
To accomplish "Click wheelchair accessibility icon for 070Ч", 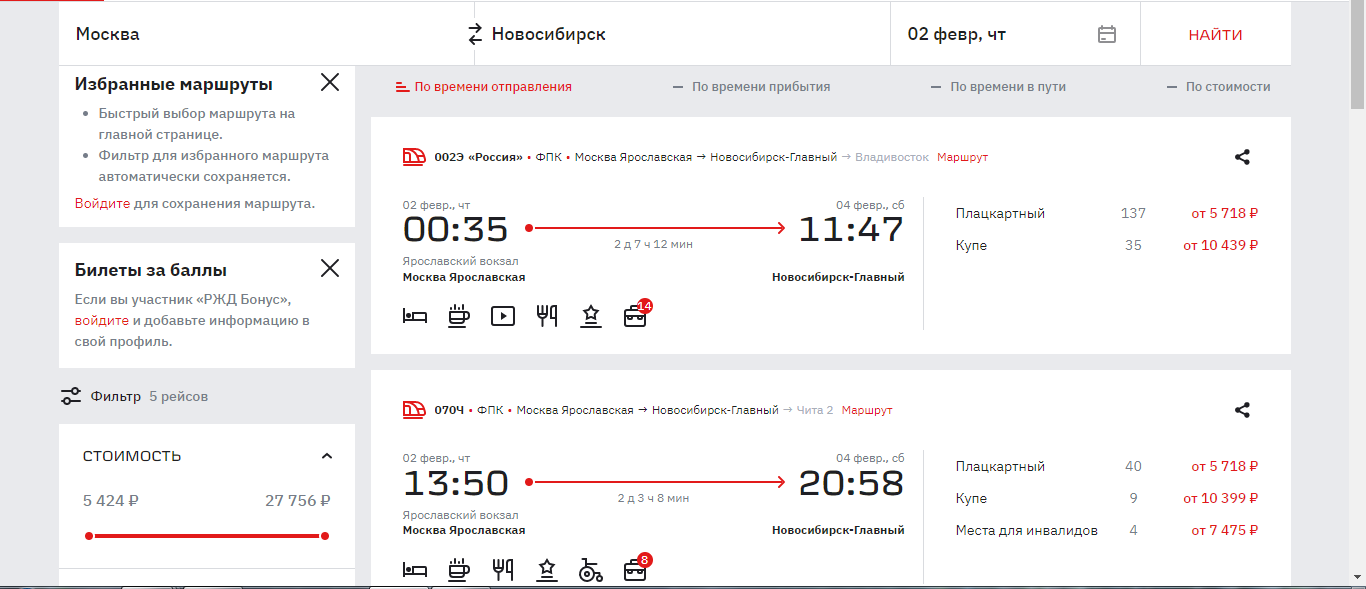I will [x=591, y=570].
